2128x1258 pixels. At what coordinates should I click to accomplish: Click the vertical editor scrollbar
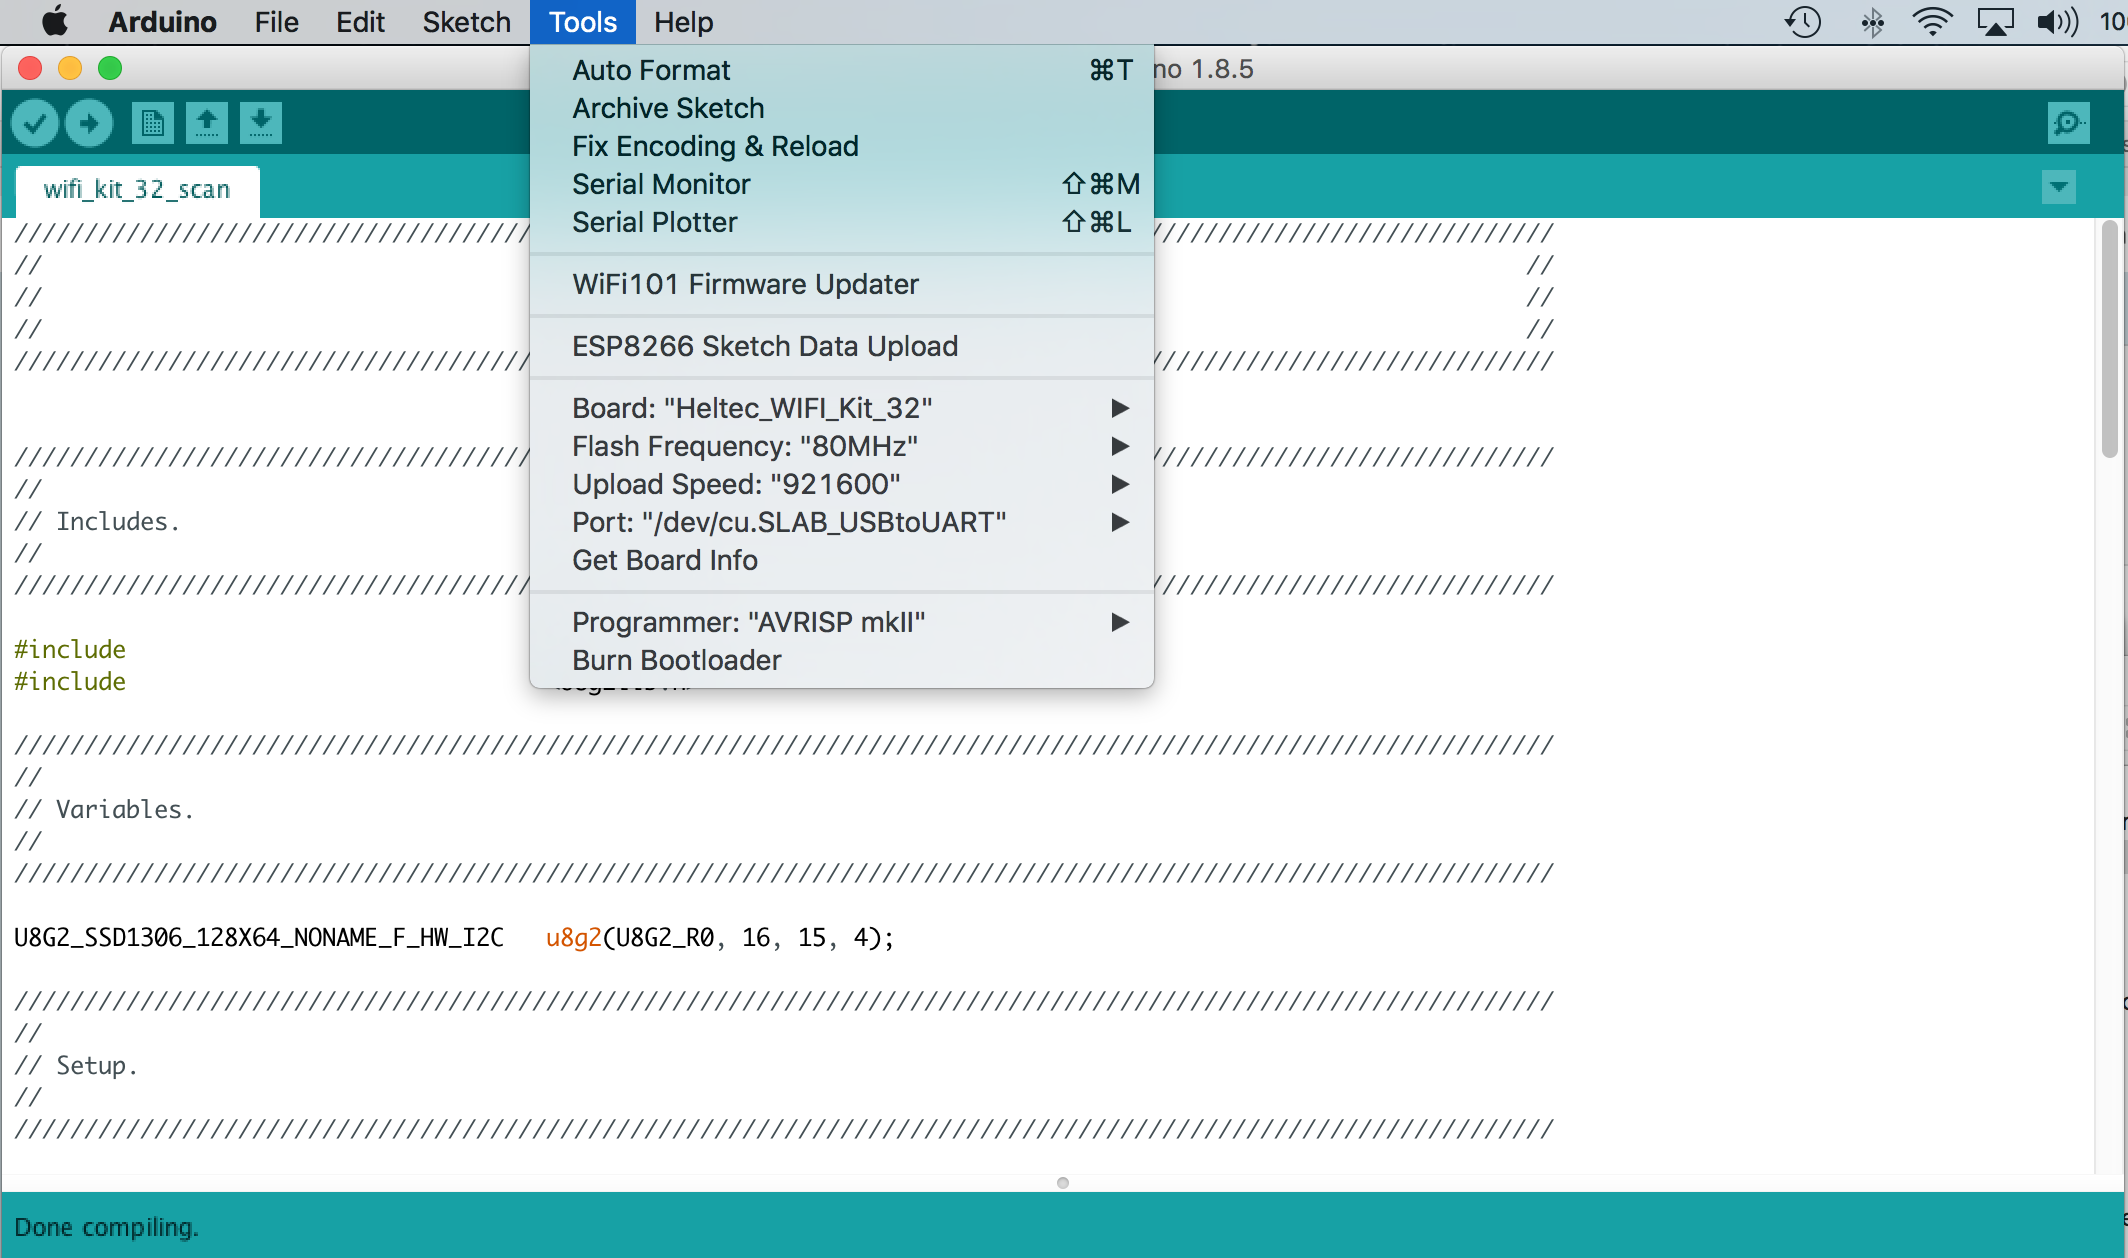tap(2110, 340)
